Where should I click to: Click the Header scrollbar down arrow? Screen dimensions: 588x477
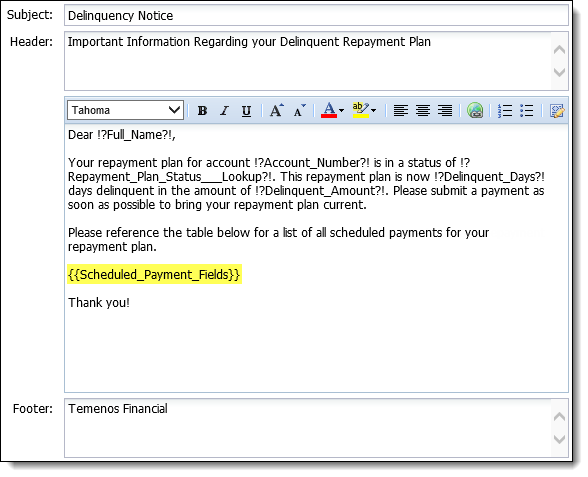559,72
